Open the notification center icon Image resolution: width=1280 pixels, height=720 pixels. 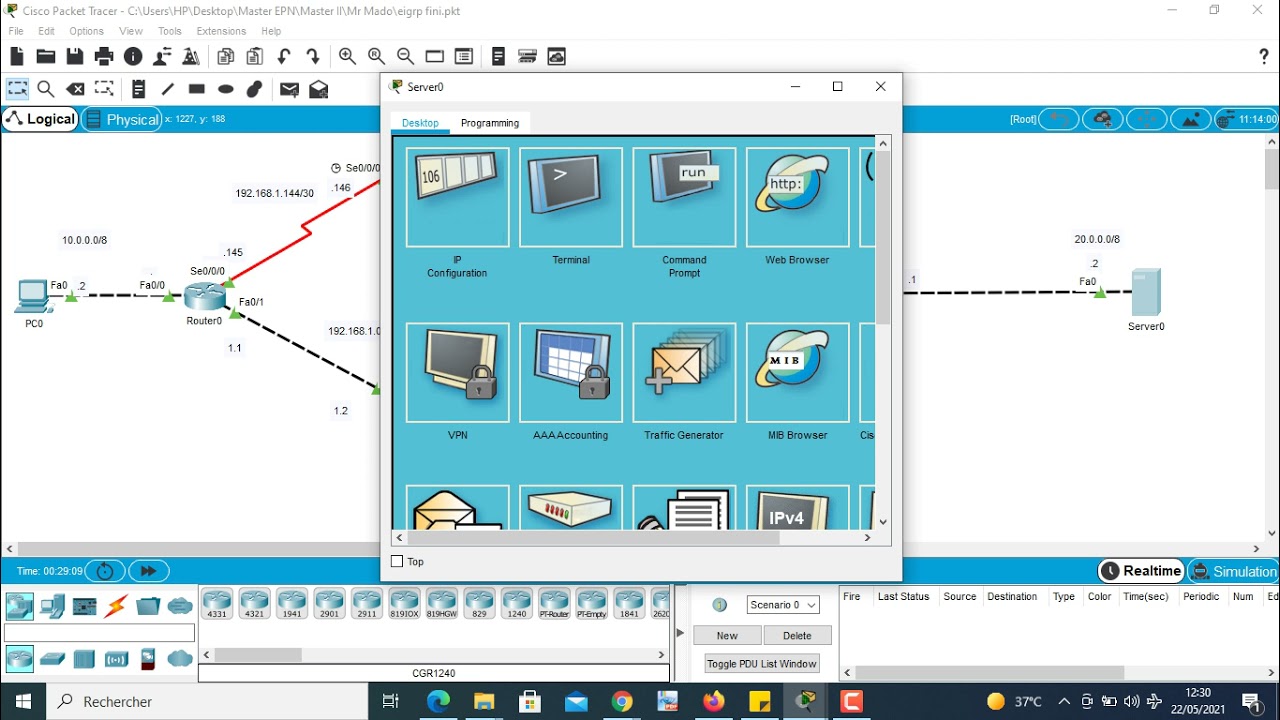pyautogui.click(x=1251, y=701)
